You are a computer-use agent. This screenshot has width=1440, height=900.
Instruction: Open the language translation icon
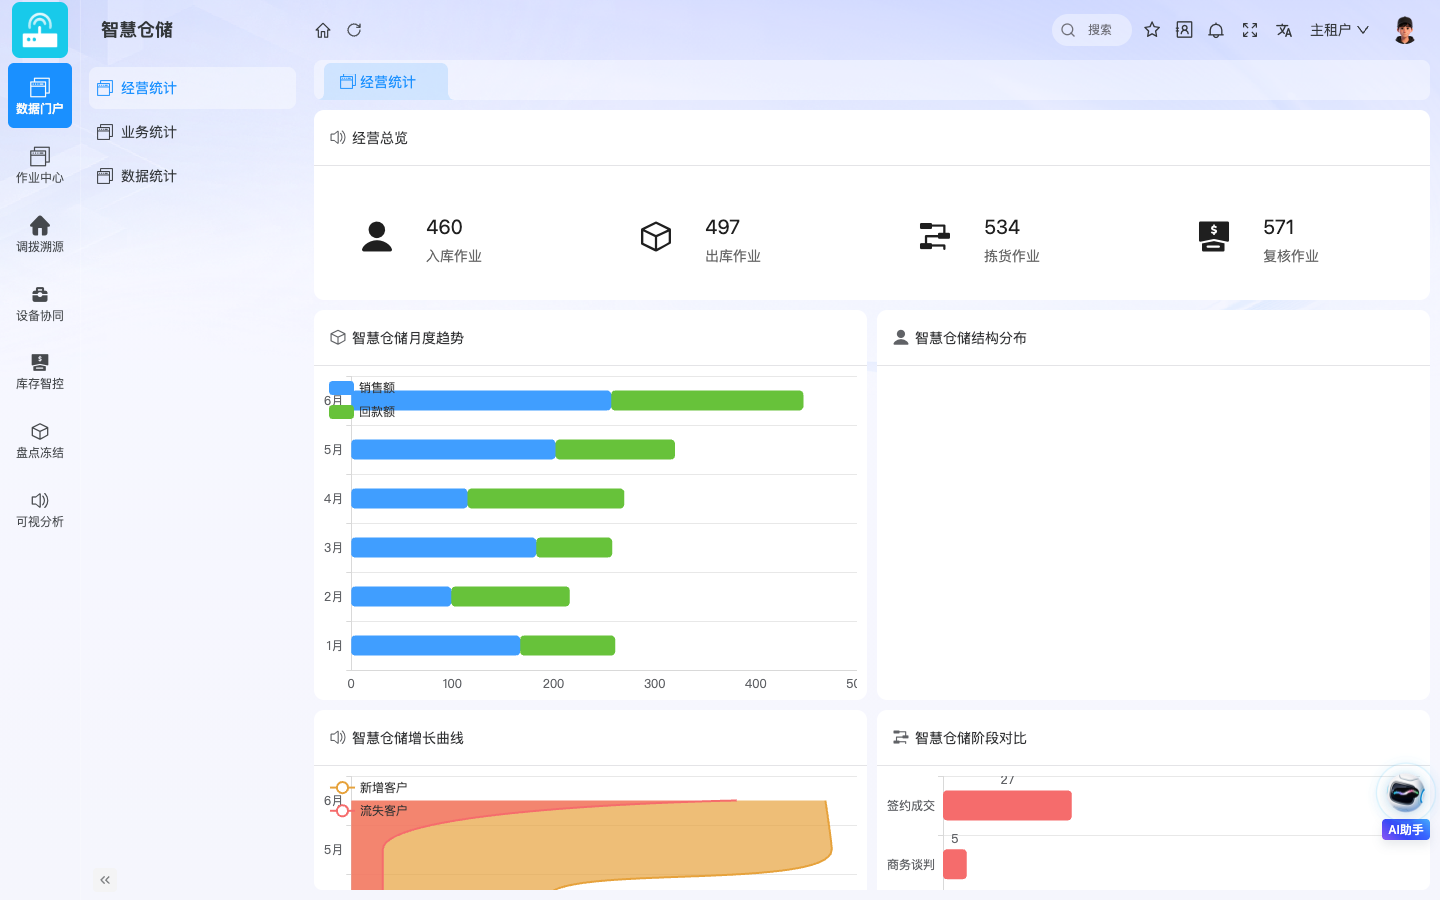1284,30
